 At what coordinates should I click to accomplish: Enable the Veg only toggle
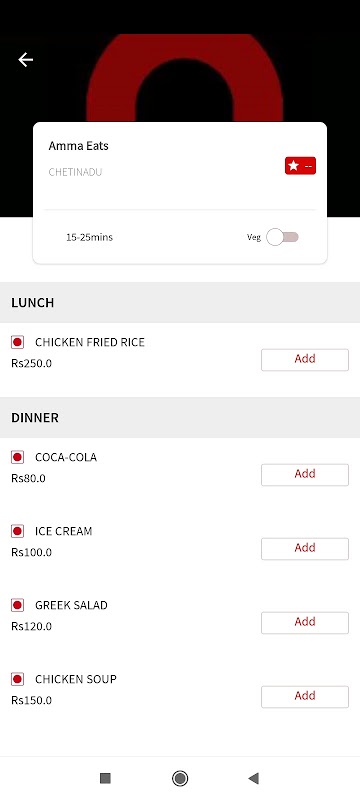click(283, 237)
